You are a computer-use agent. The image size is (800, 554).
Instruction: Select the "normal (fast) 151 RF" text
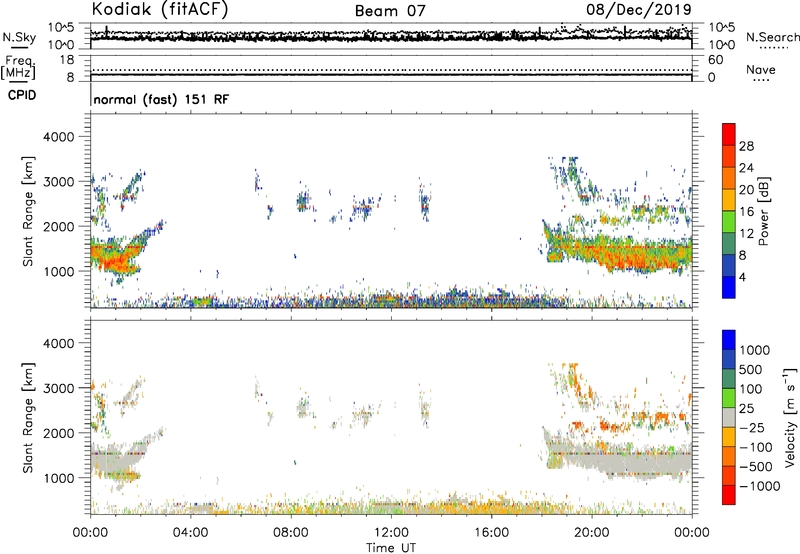click(x=161, y=99)
